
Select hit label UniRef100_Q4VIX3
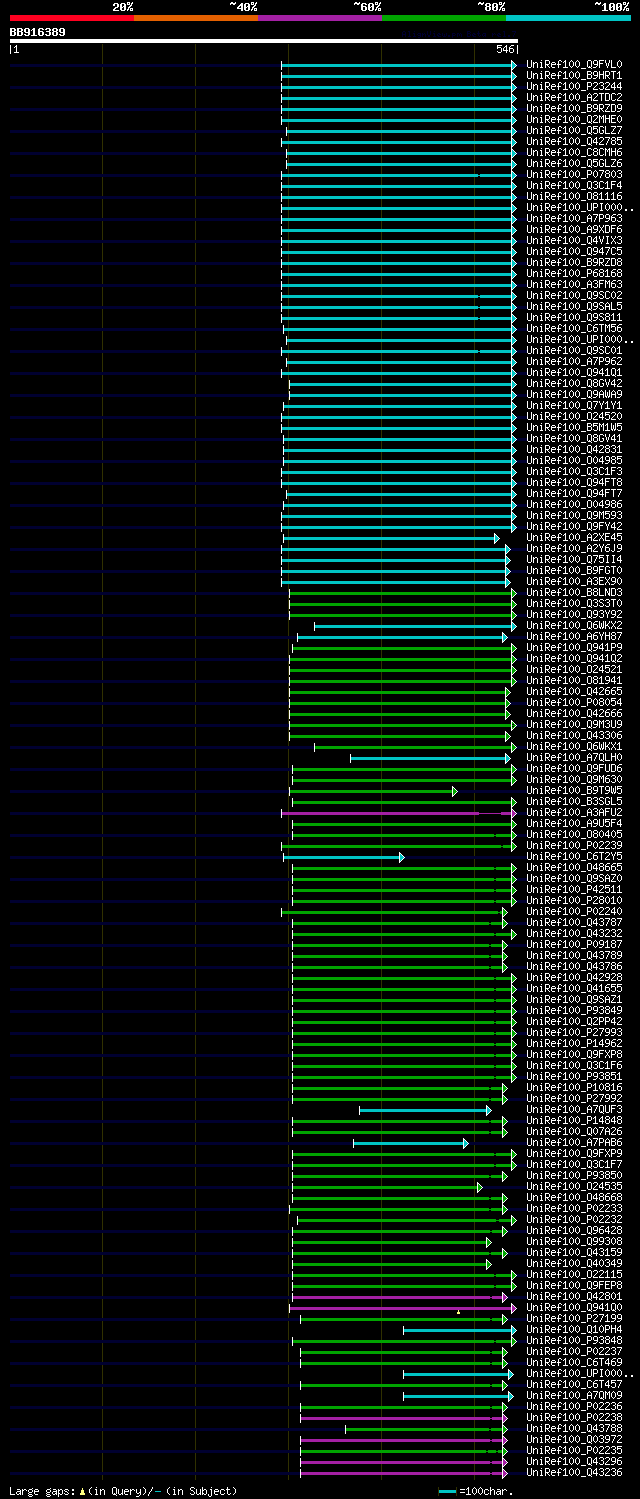574,240
